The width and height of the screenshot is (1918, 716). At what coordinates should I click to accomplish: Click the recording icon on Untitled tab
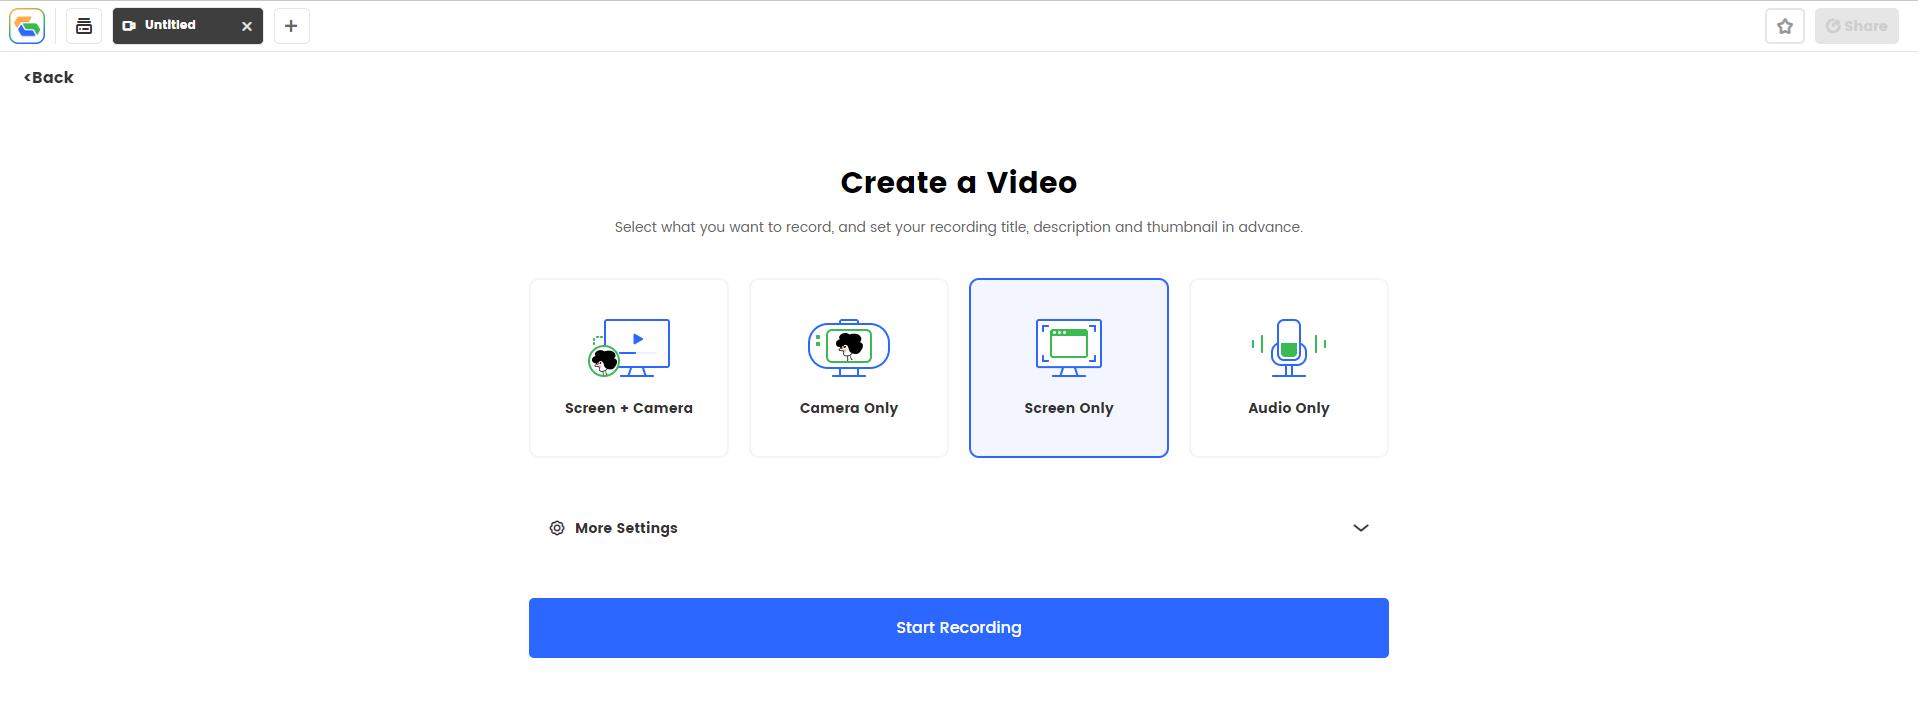click(129, 26)
